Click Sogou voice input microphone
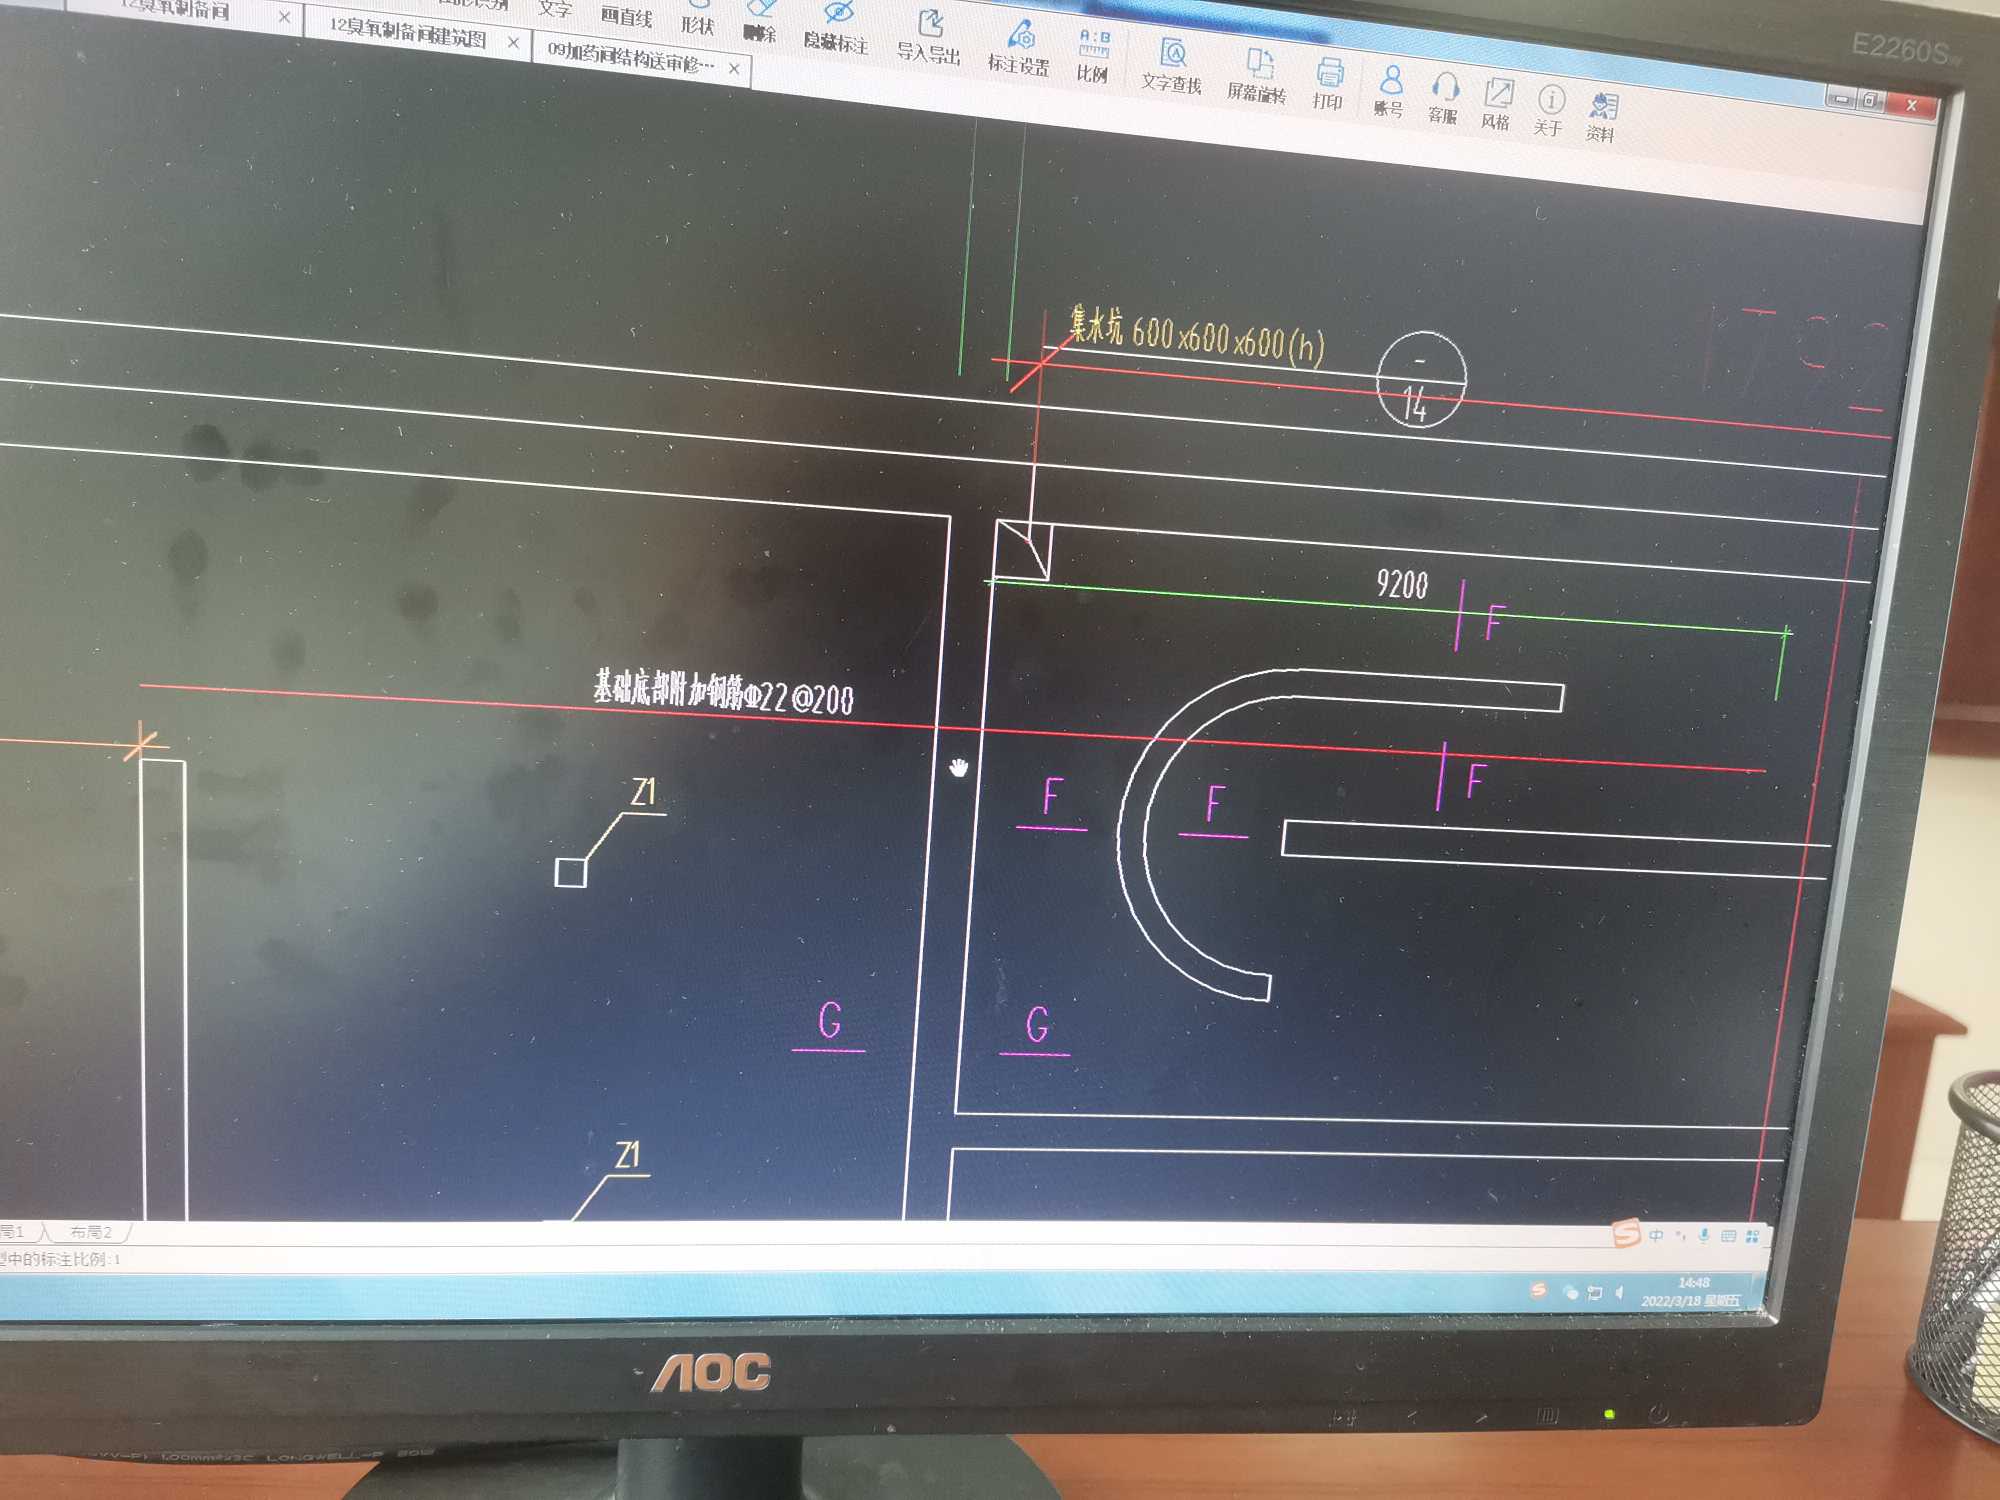The height and width of the screenshot is (1500, 2000). 1704,1236
